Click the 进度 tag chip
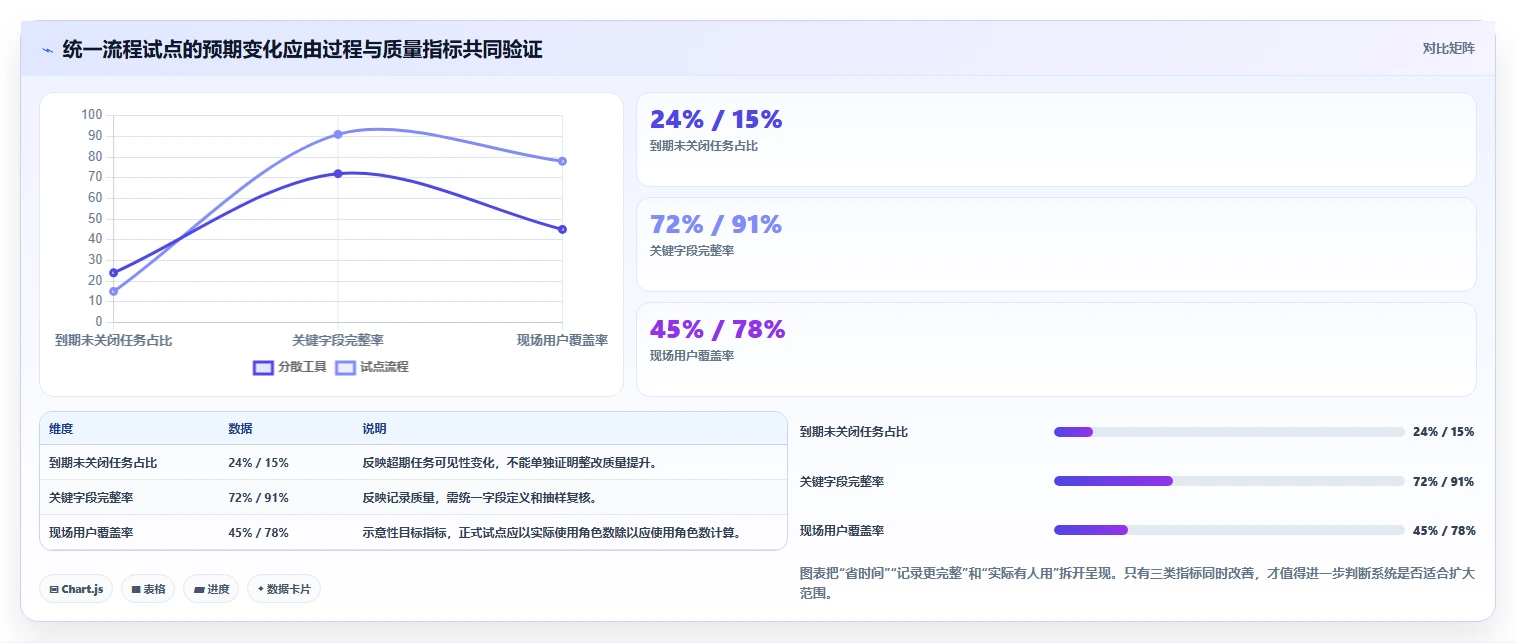The width and height of the screenshot is (1516, 643). pyautogui.click(x=211, y=589)
